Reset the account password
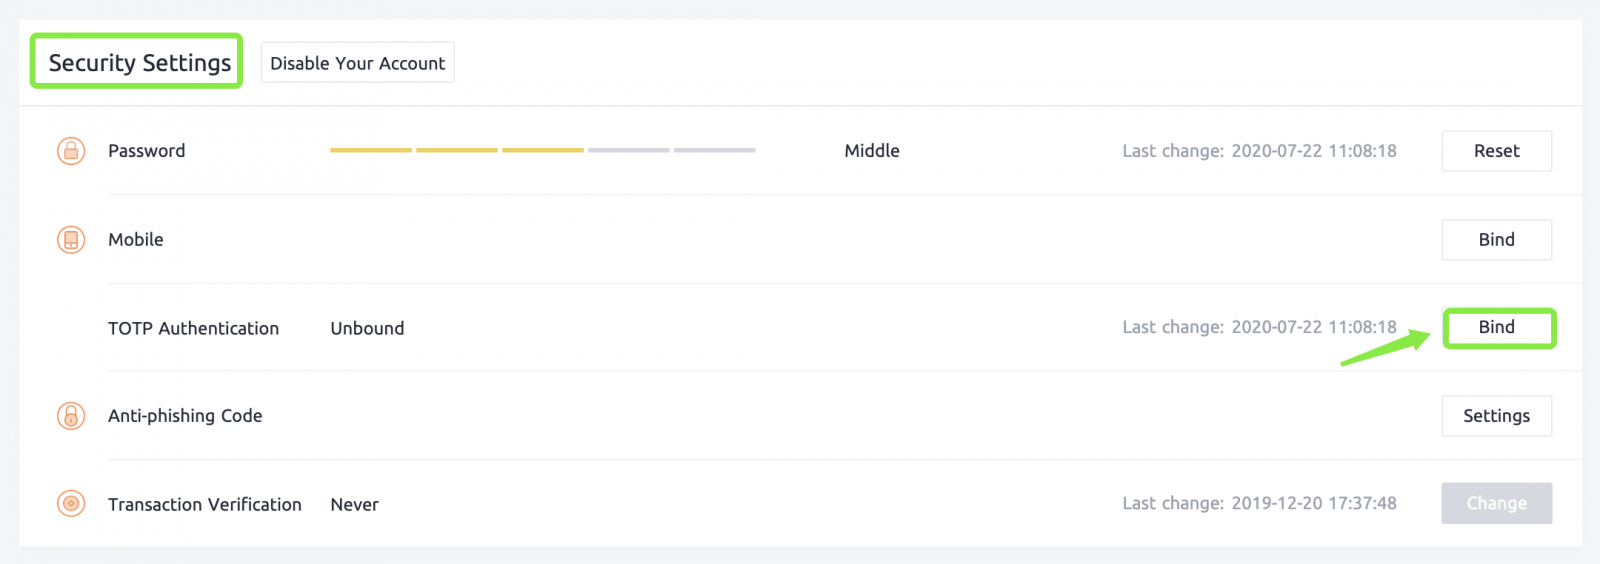Screen dimensions: 1600x564 point(1496,151)
